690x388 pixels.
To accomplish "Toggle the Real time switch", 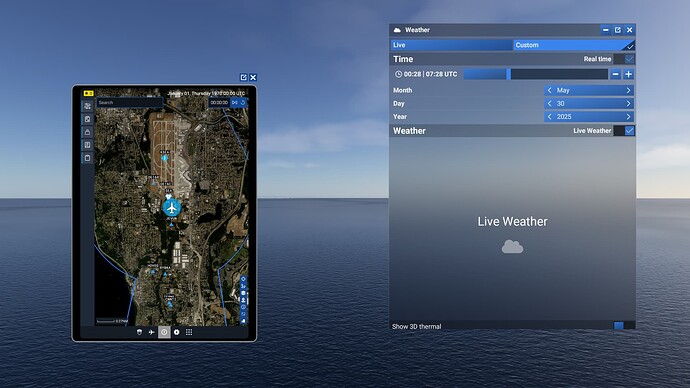I will click(624, 59).
